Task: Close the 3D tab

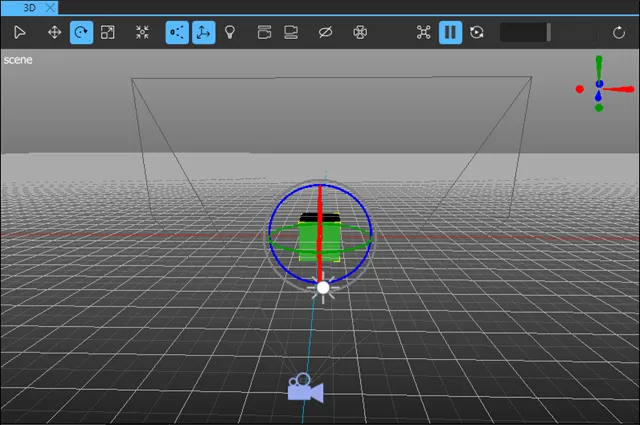Action: pyautogui.click(x=51, y=7)
